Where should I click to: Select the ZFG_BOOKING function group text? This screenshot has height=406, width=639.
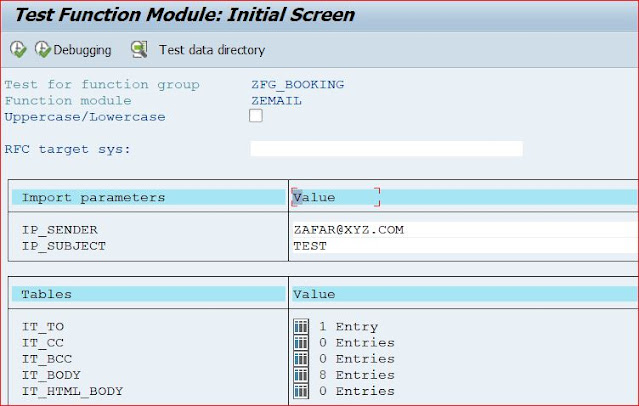[x=297, y=84]
